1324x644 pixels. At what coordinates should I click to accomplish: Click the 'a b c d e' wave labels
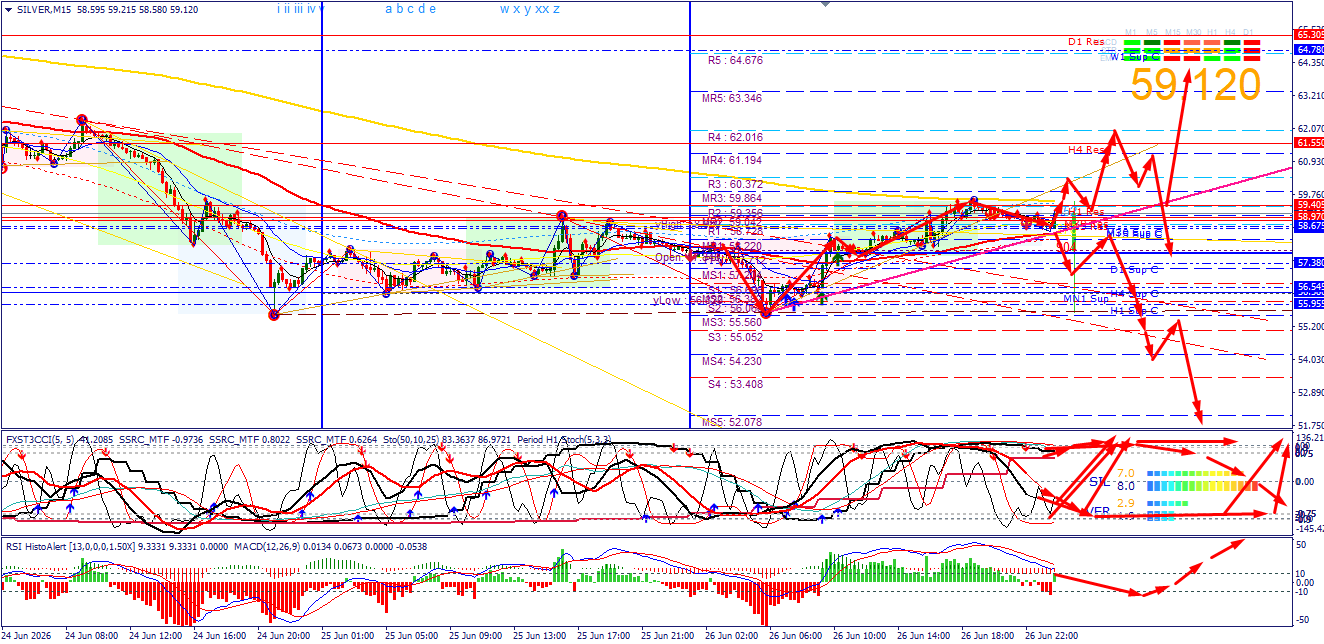pos(410,9)
